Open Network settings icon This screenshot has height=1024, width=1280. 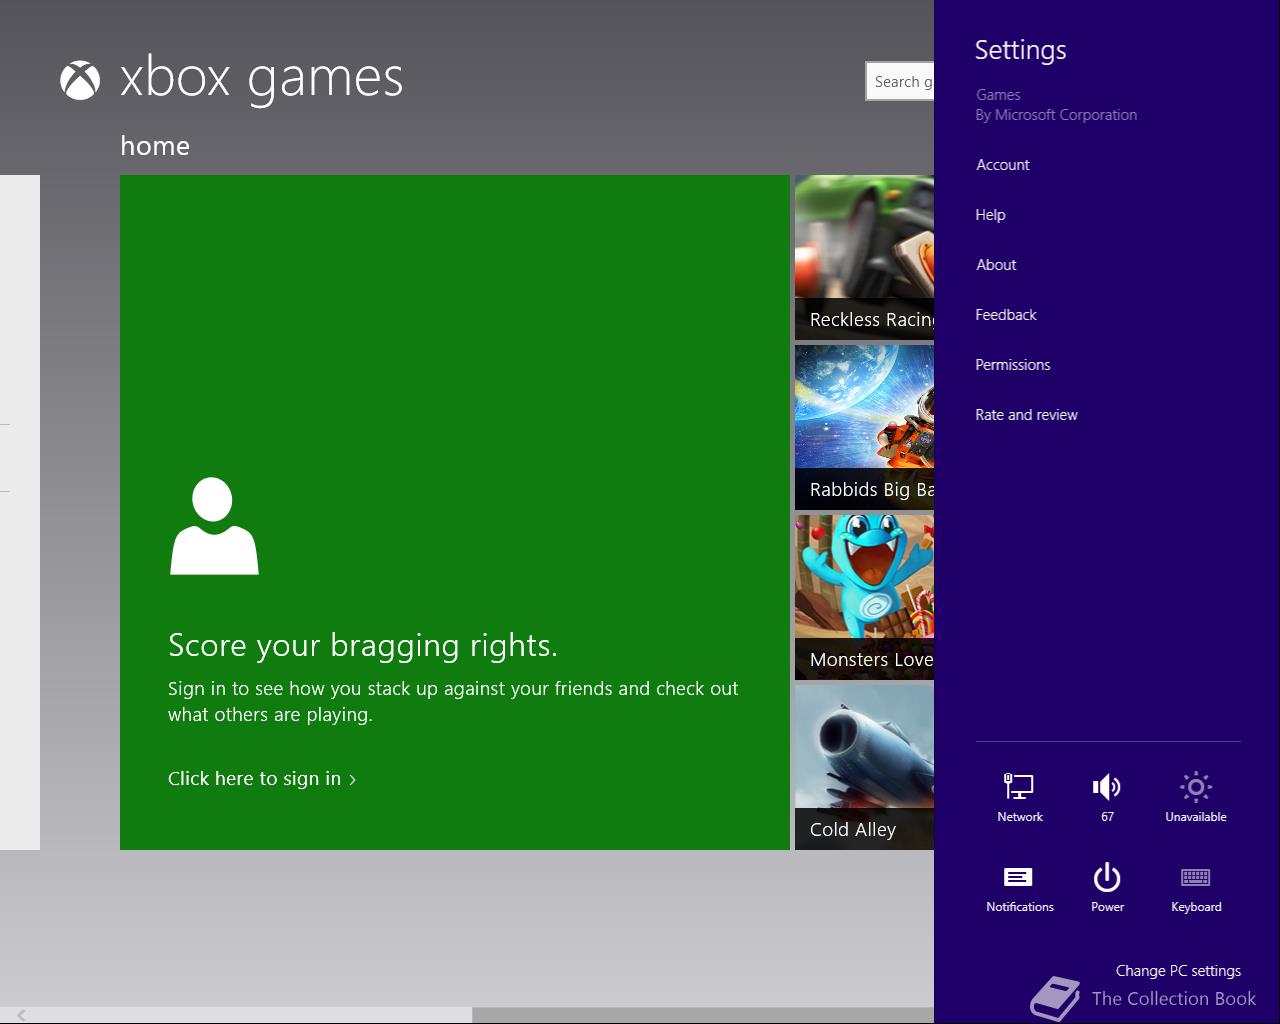1019,787
